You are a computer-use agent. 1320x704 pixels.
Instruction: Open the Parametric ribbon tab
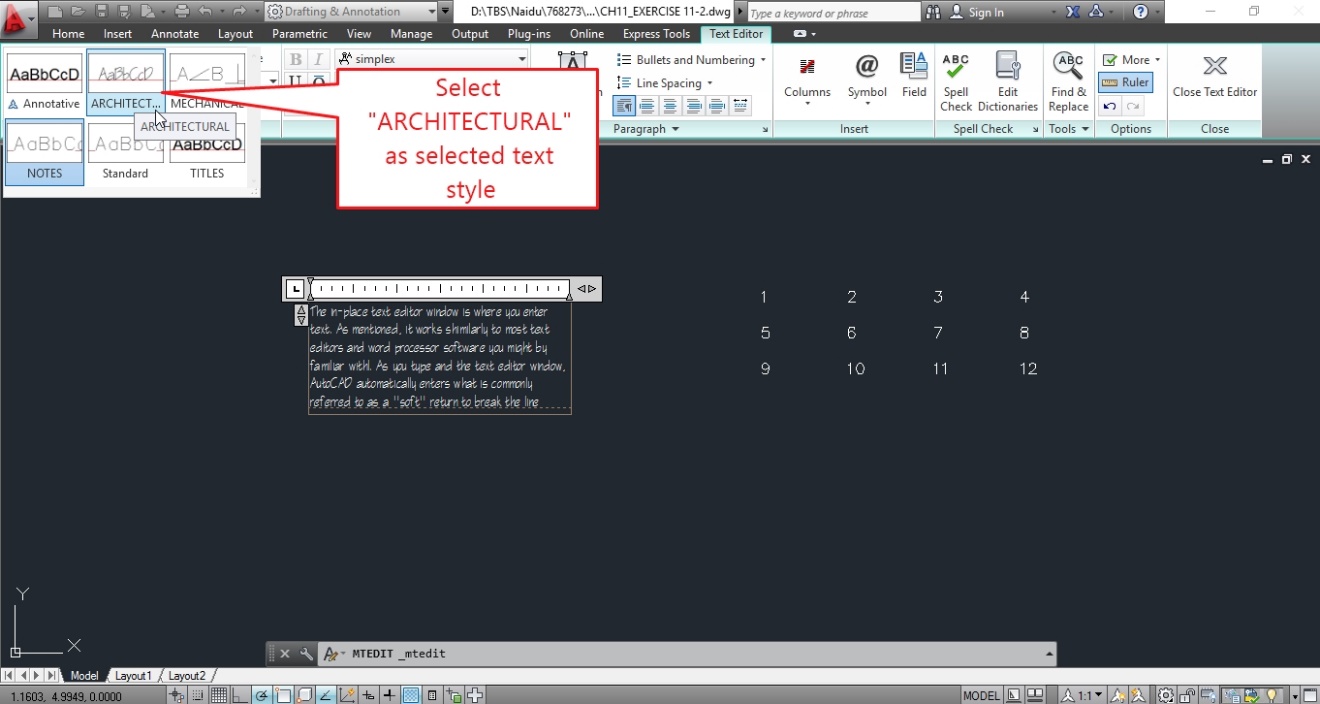click(300, 33)
